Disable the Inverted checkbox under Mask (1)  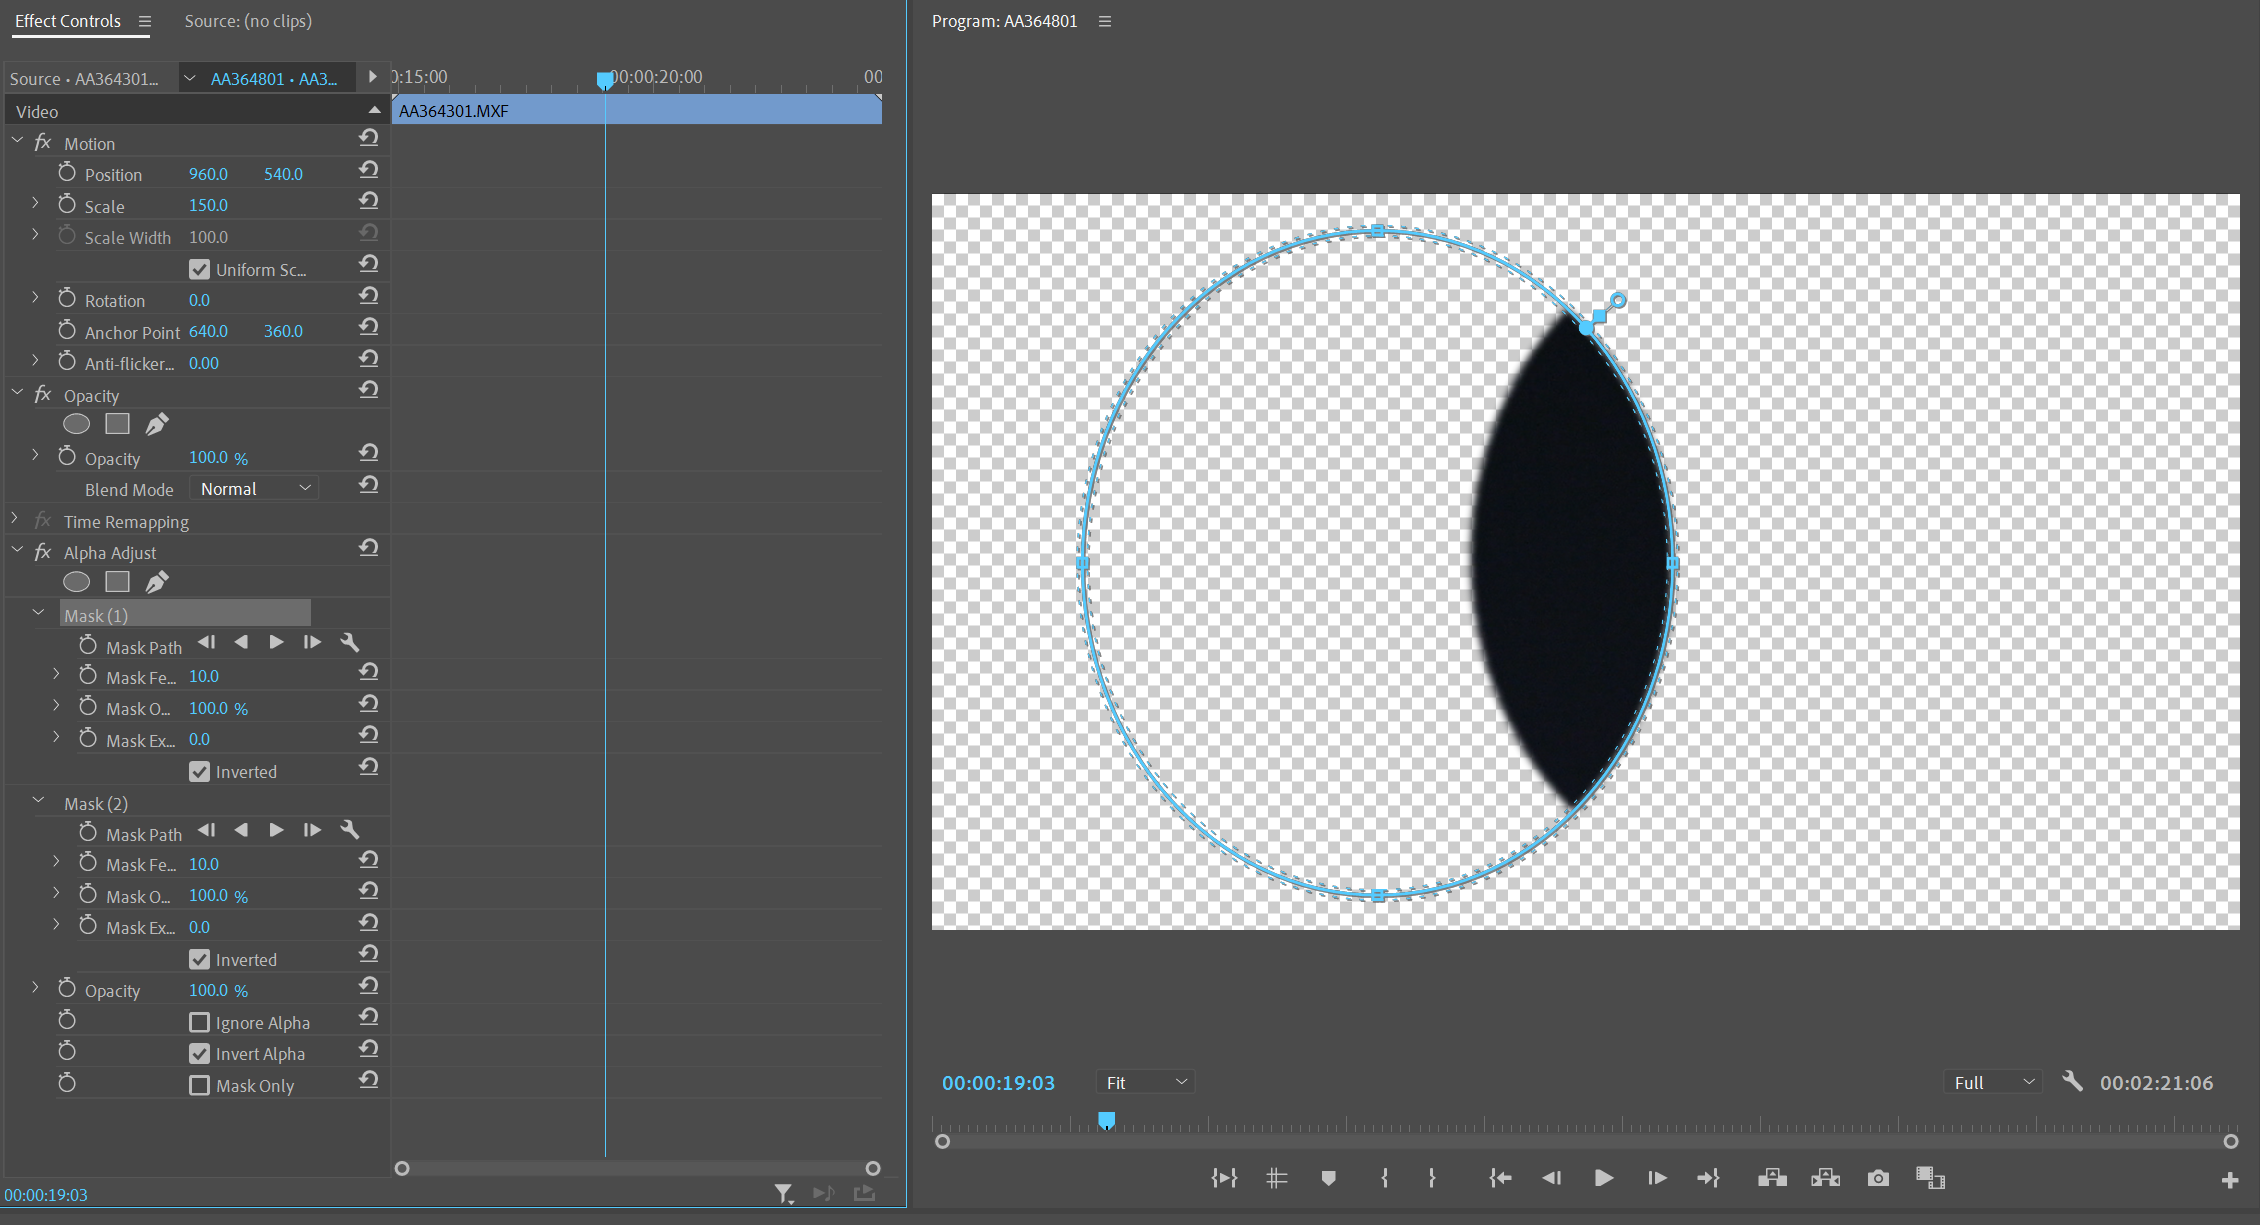(199, 771)
